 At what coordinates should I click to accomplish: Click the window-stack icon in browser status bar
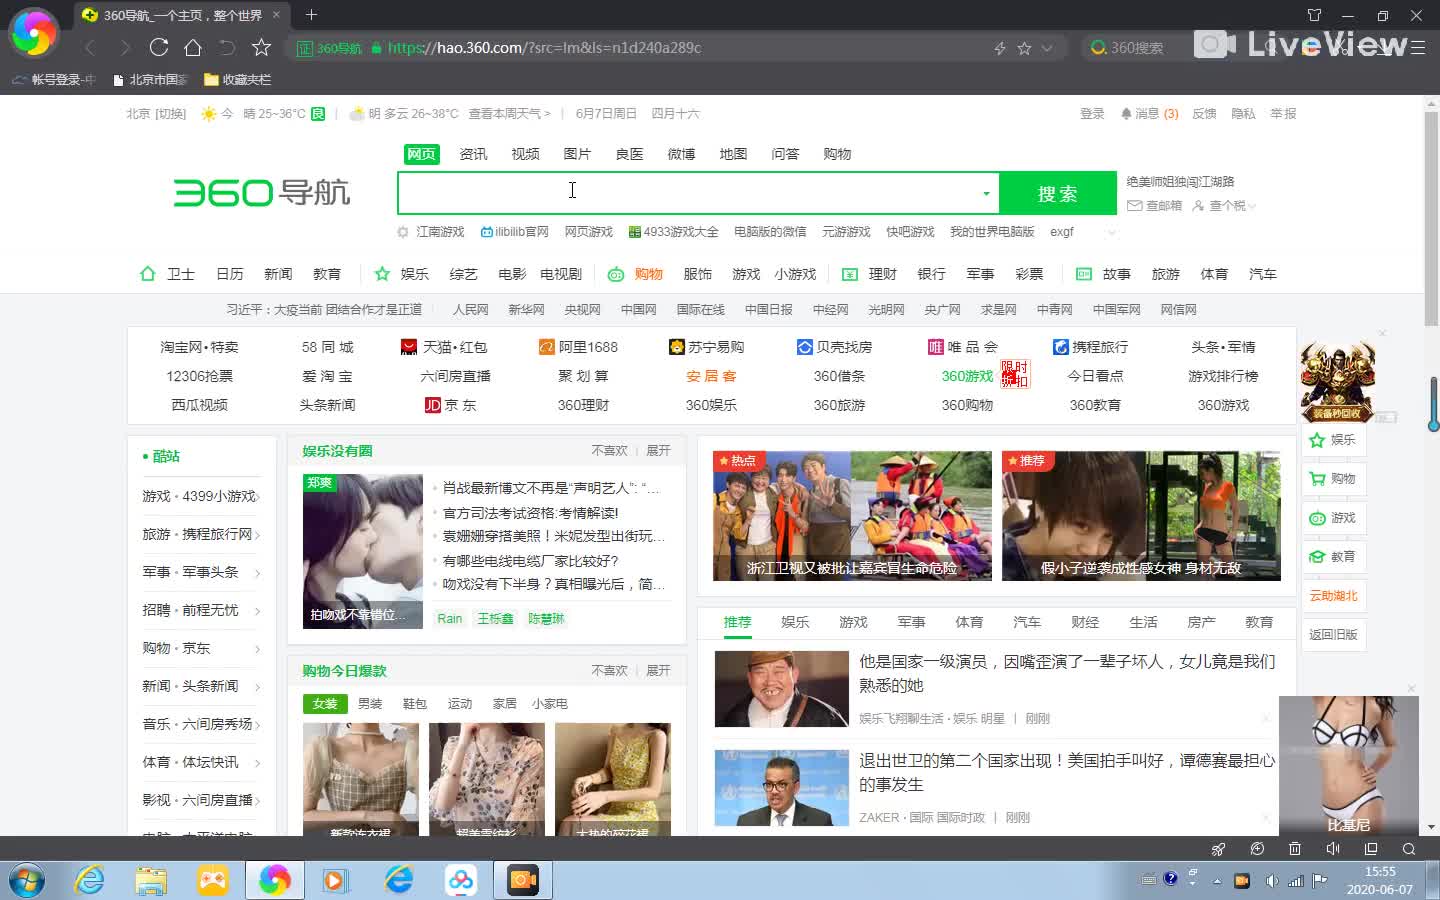click(x=1371, y=849)
